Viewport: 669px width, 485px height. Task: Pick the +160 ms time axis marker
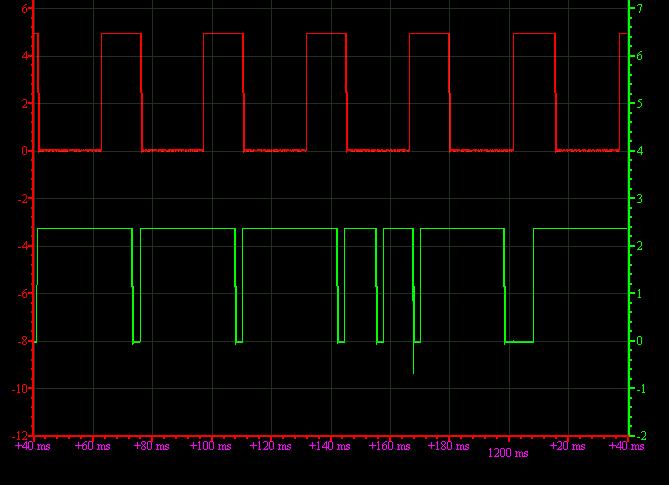click(389, 446)
